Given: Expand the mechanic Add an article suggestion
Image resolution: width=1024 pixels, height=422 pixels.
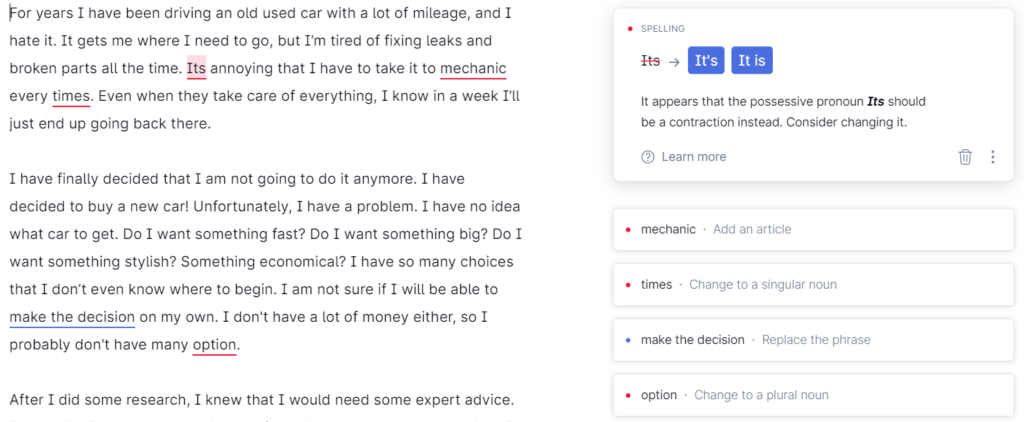Looking at the screenshot, I should click(x=813, y=229).
